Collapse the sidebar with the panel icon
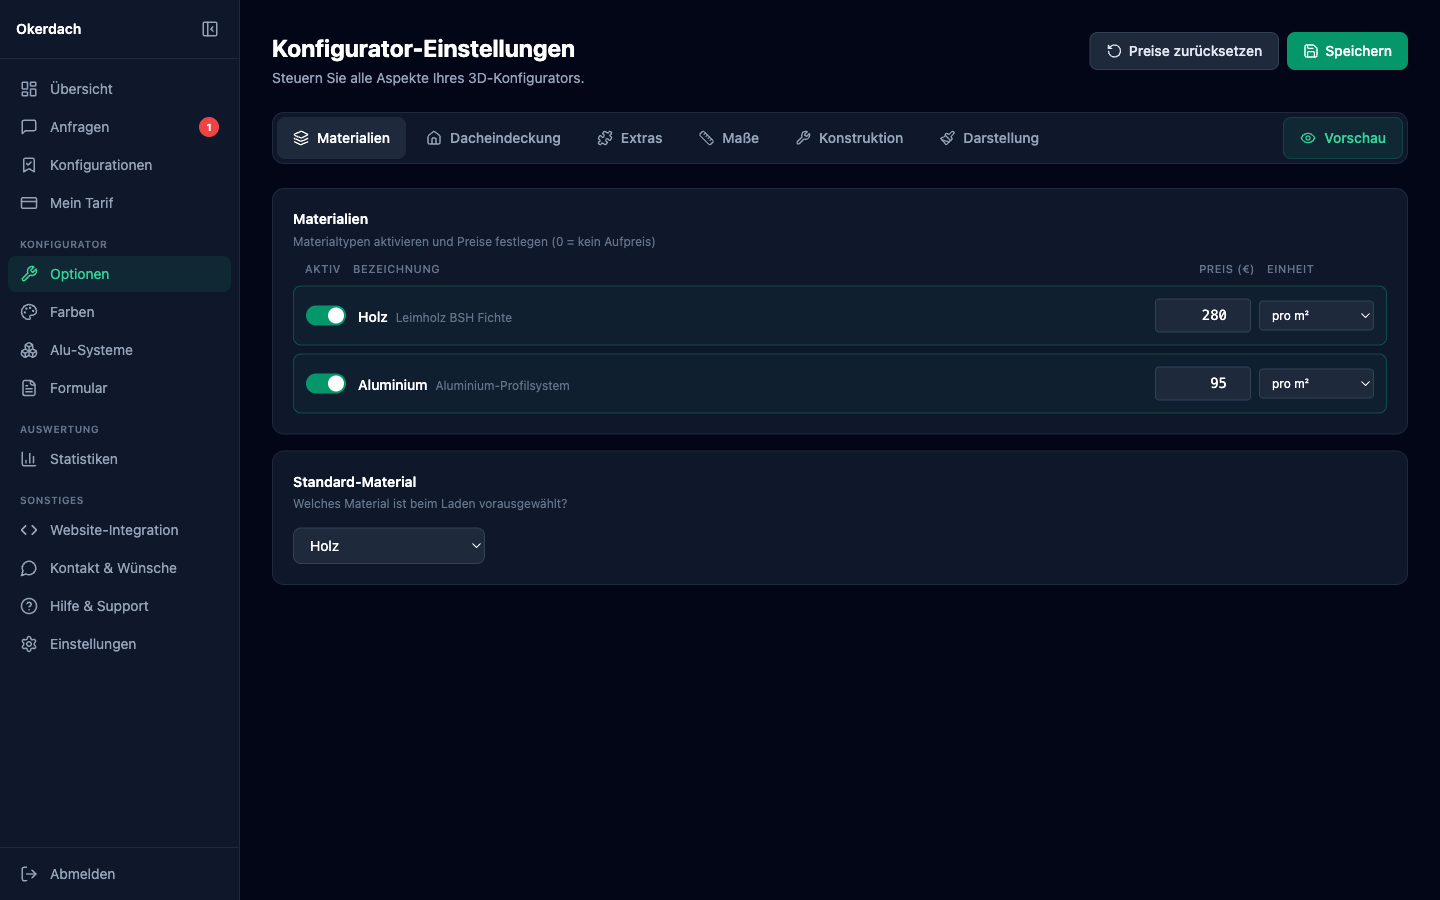 209,29
